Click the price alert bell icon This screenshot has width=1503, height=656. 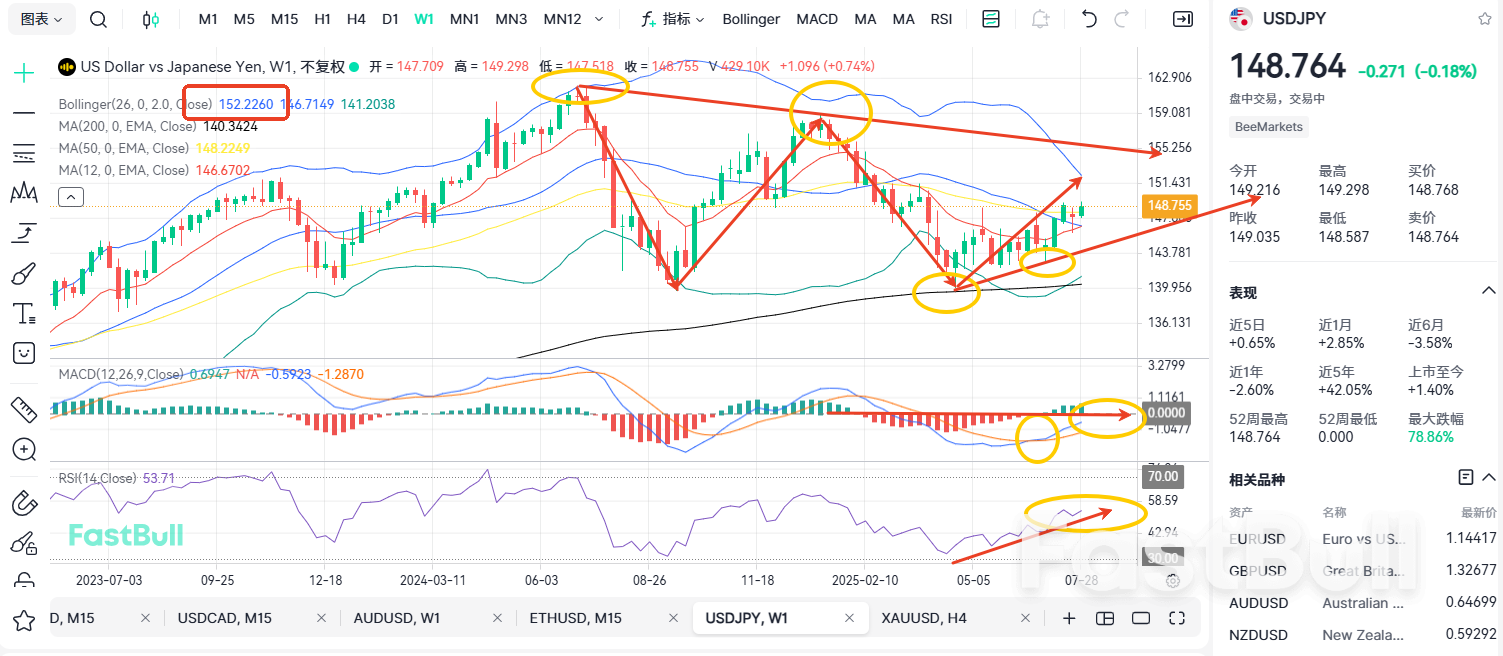pyautogui.click(x=1040, y=18)
